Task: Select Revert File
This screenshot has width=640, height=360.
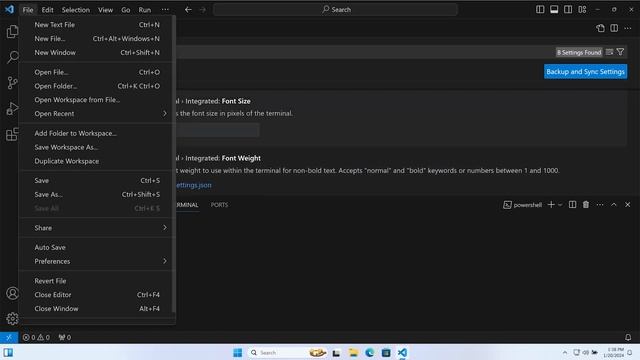Action: pyautogui.click(x=97, y=281)
